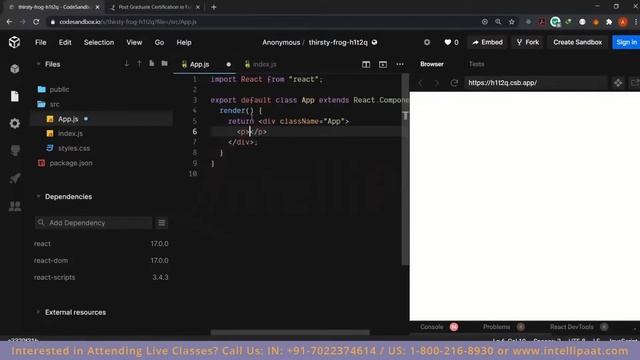Open the File menu

point(41,42)
